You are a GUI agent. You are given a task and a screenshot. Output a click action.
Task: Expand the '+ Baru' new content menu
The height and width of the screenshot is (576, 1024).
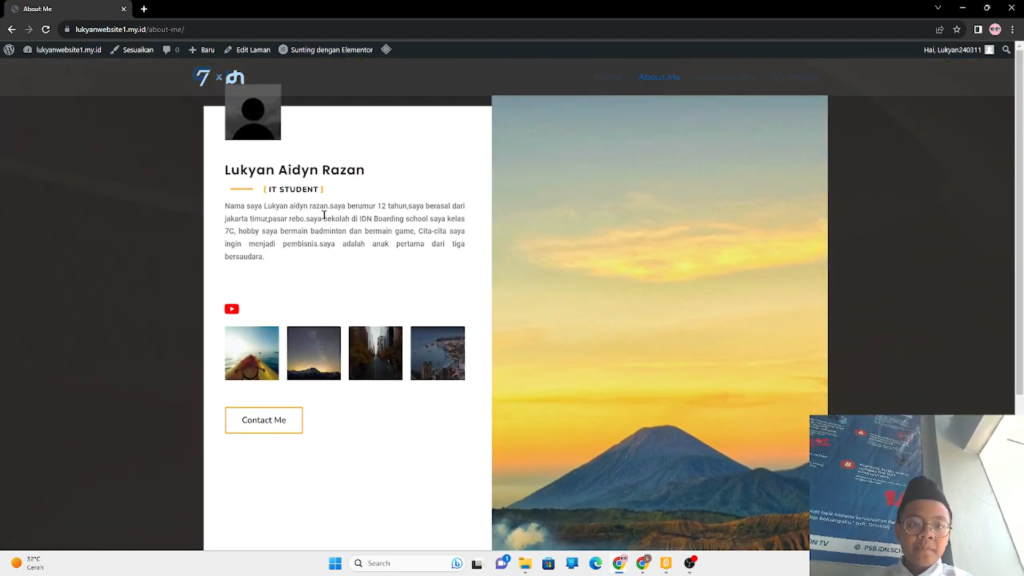(201, 49)
